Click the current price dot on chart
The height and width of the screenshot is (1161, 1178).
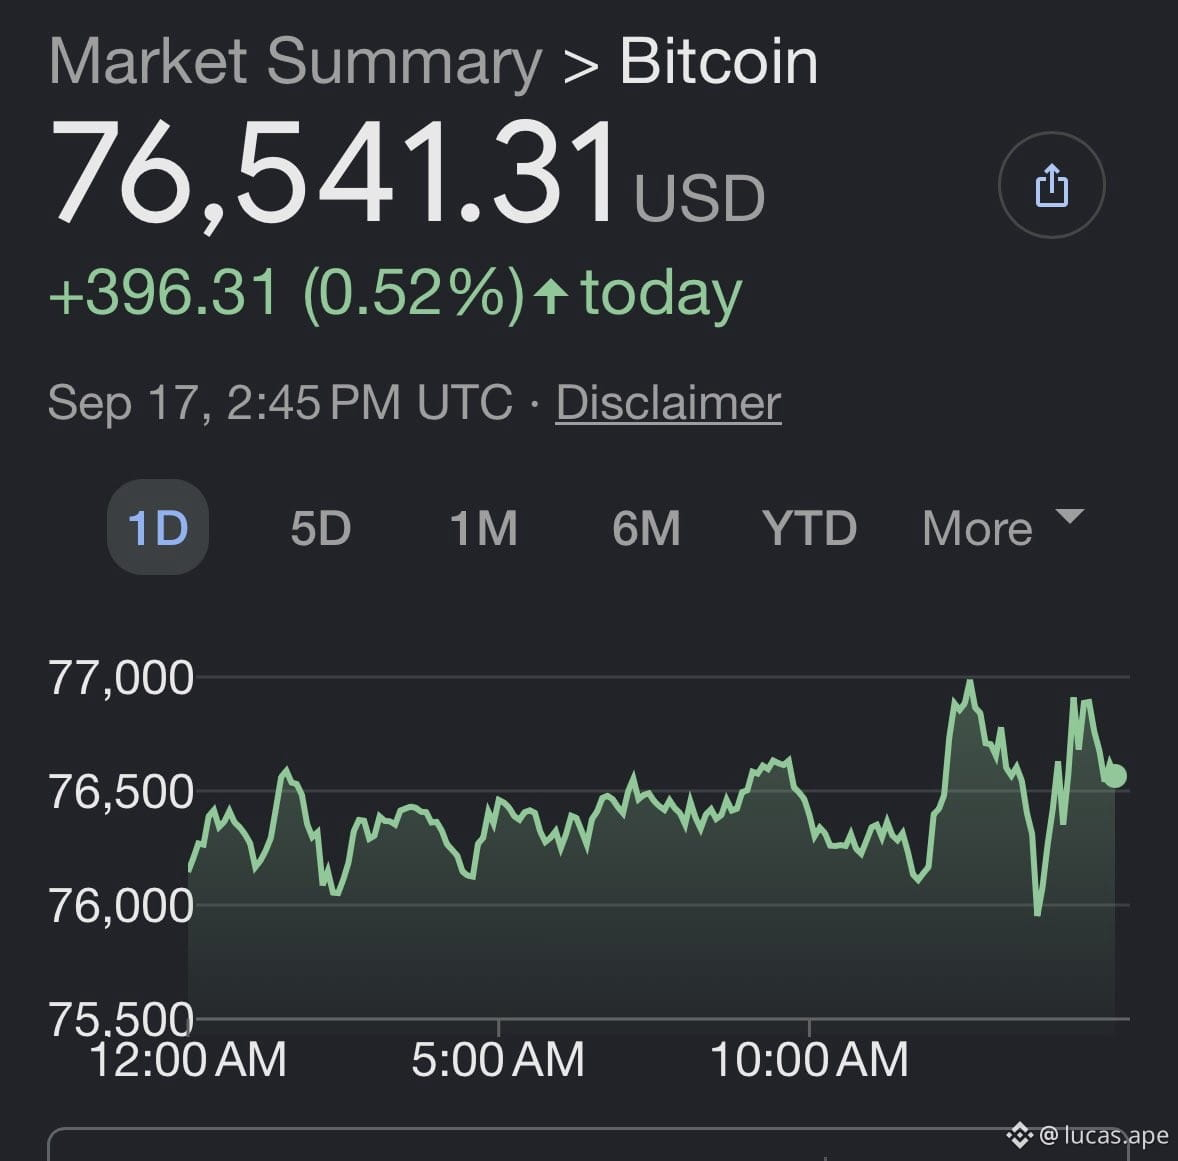(x=1114, y=776)
